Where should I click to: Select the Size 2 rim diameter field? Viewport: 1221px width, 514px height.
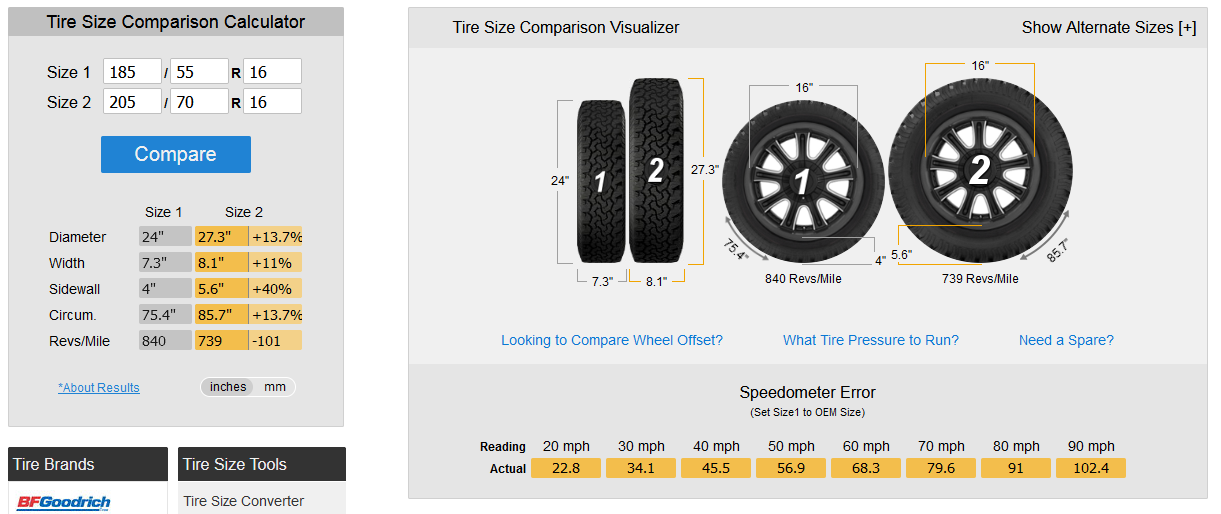[272, 101]
